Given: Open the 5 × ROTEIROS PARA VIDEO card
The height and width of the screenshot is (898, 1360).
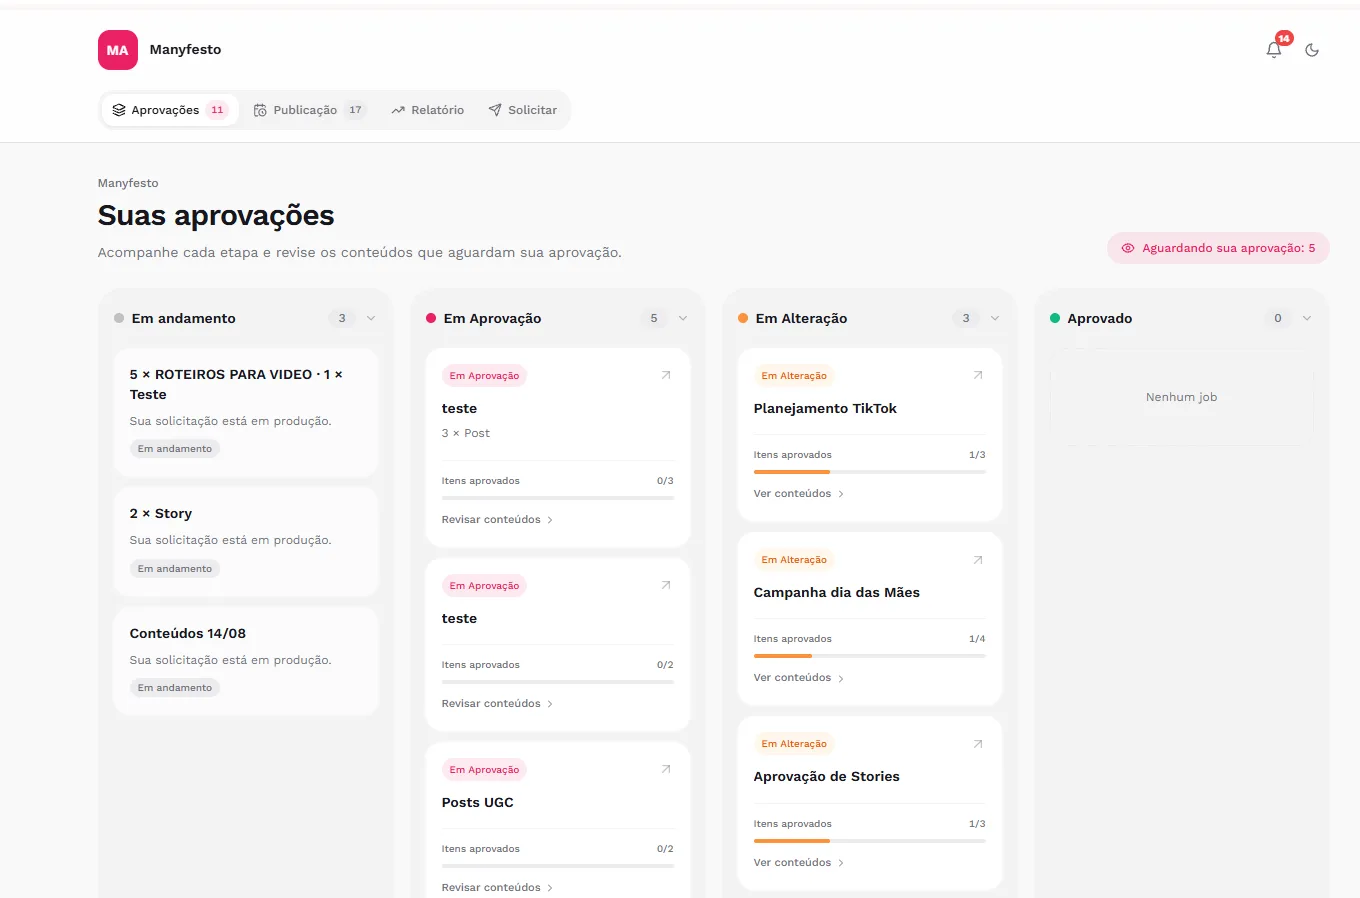Looking at the screenshot, I should click(x=246, y=412).
